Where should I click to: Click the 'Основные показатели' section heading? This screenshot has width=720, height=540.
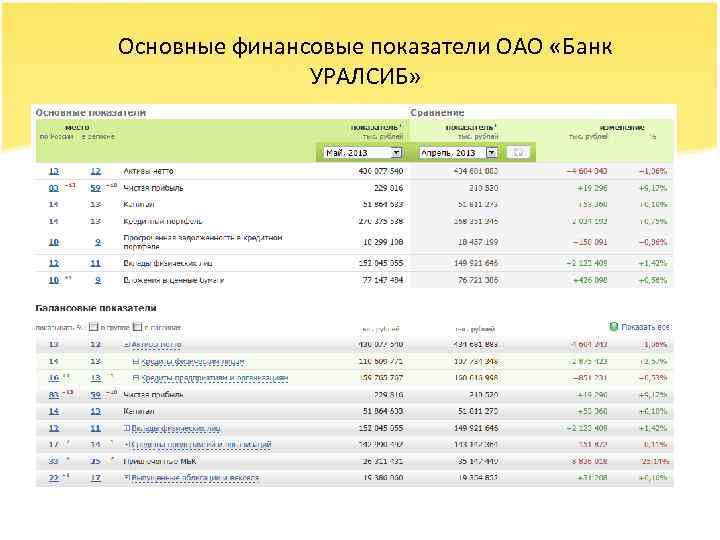pyautogui.click(x=91, y=112)
